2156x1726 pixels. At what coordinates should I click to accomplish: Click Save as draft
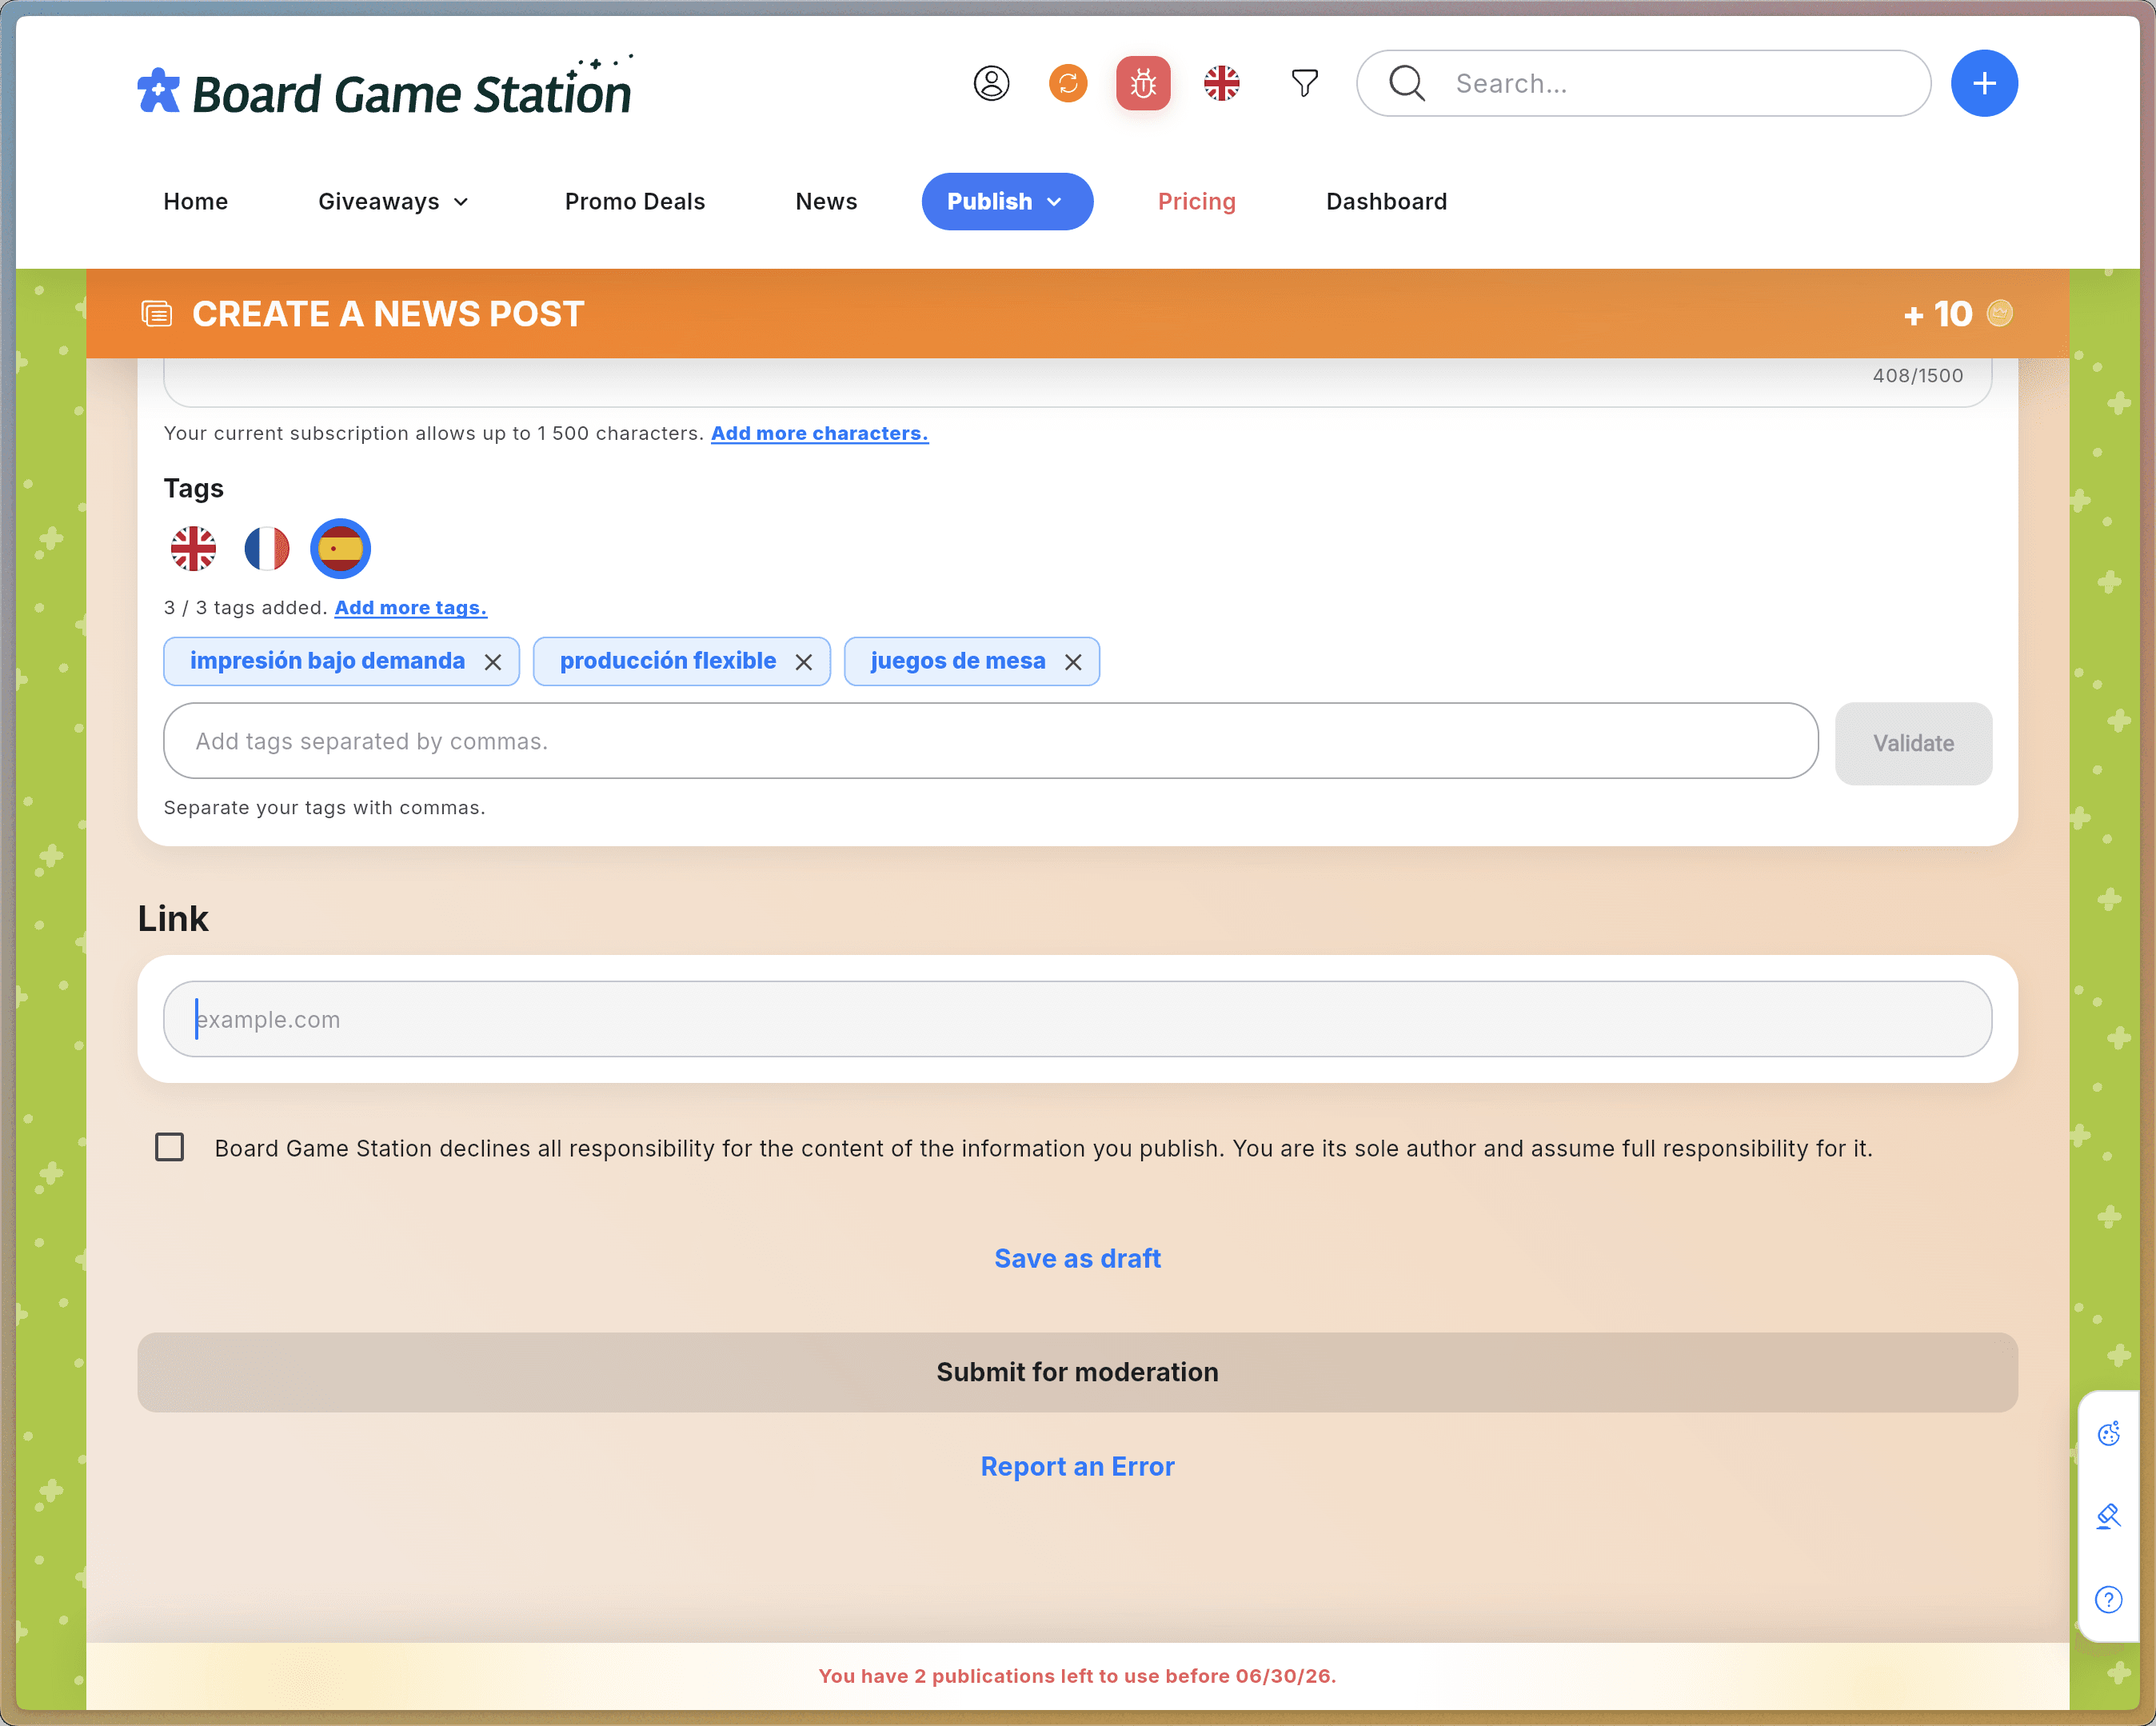(x=1077, y=1258)
